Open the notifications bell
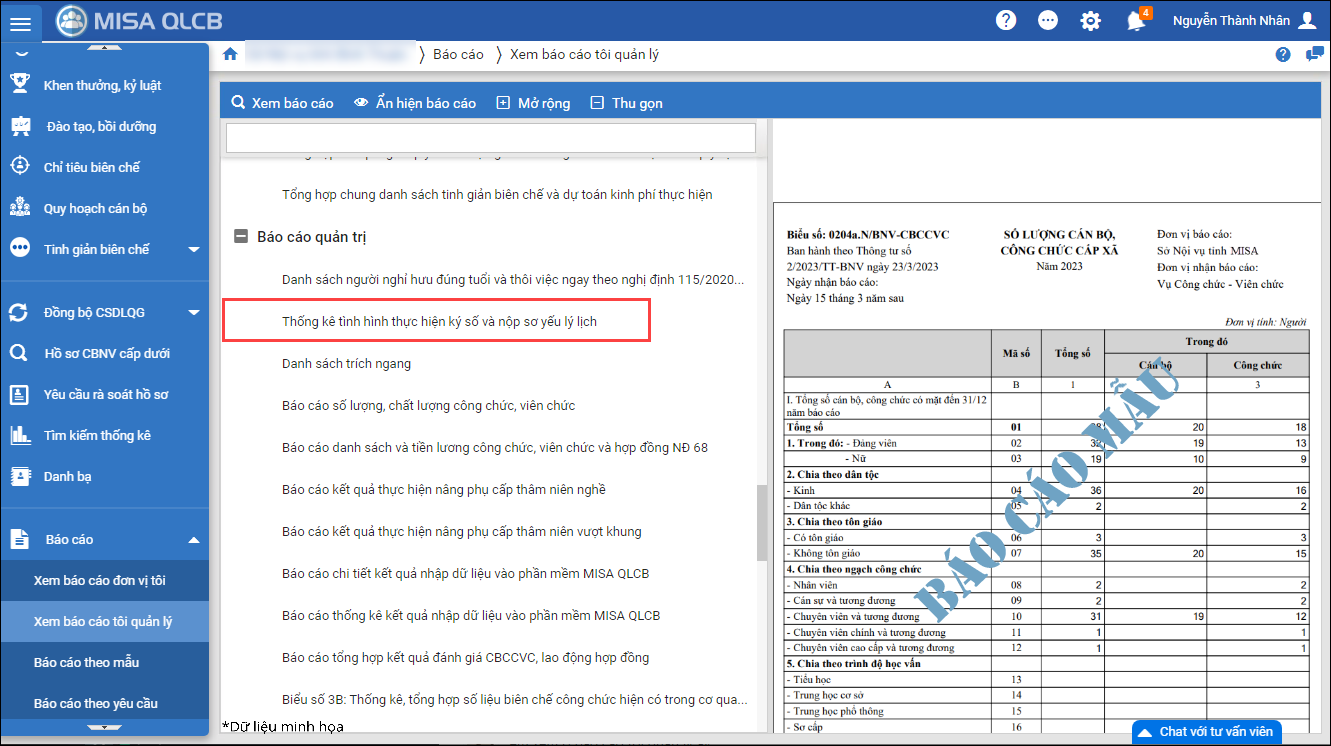1331x746 pixels. pos(1135,21)
